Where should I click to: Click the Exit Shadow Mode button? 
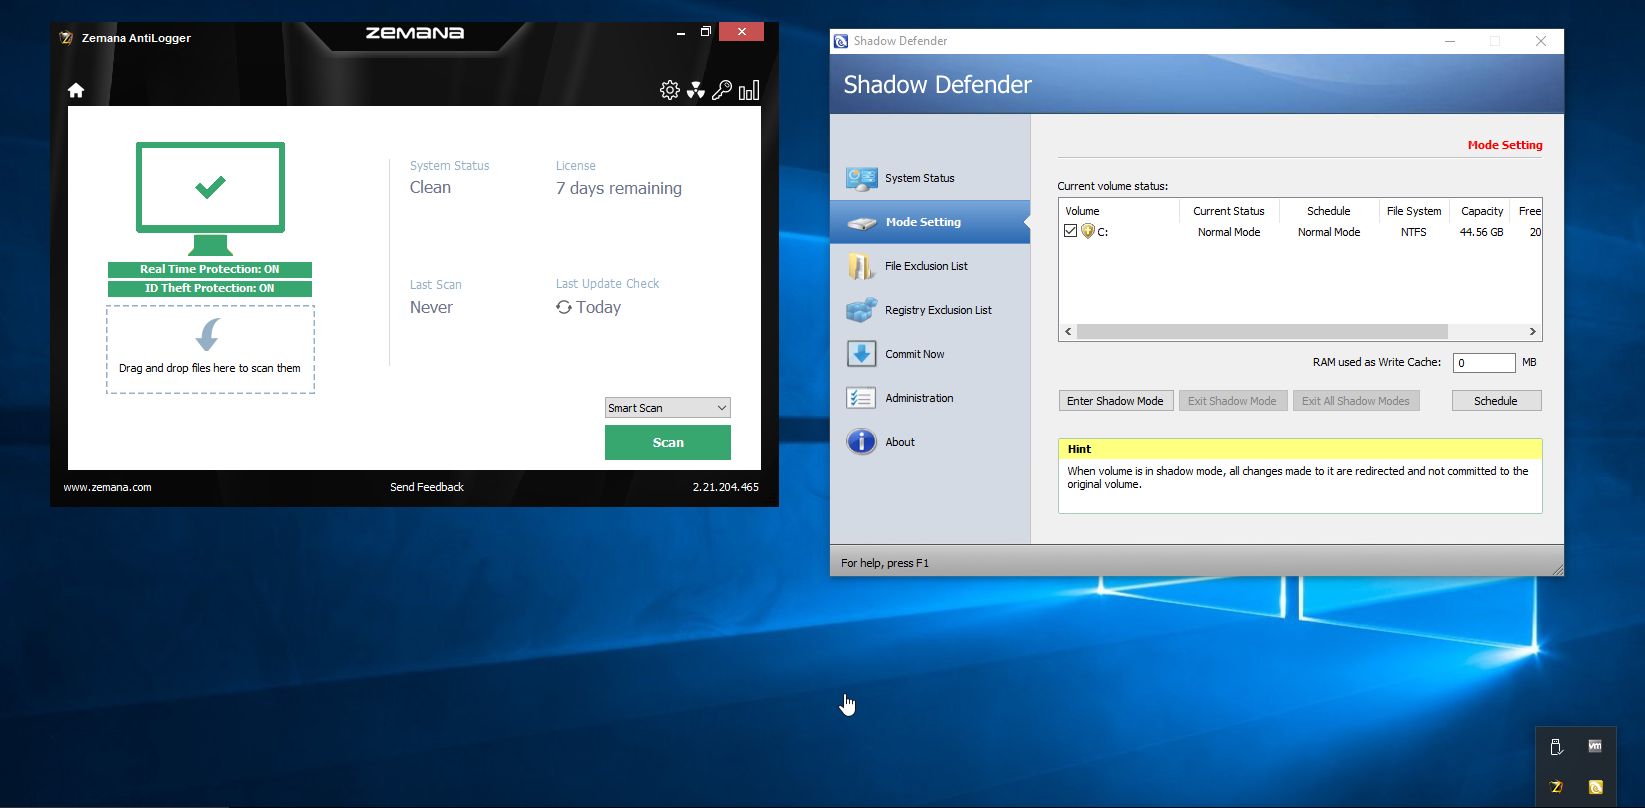[x=1232, y=401]
